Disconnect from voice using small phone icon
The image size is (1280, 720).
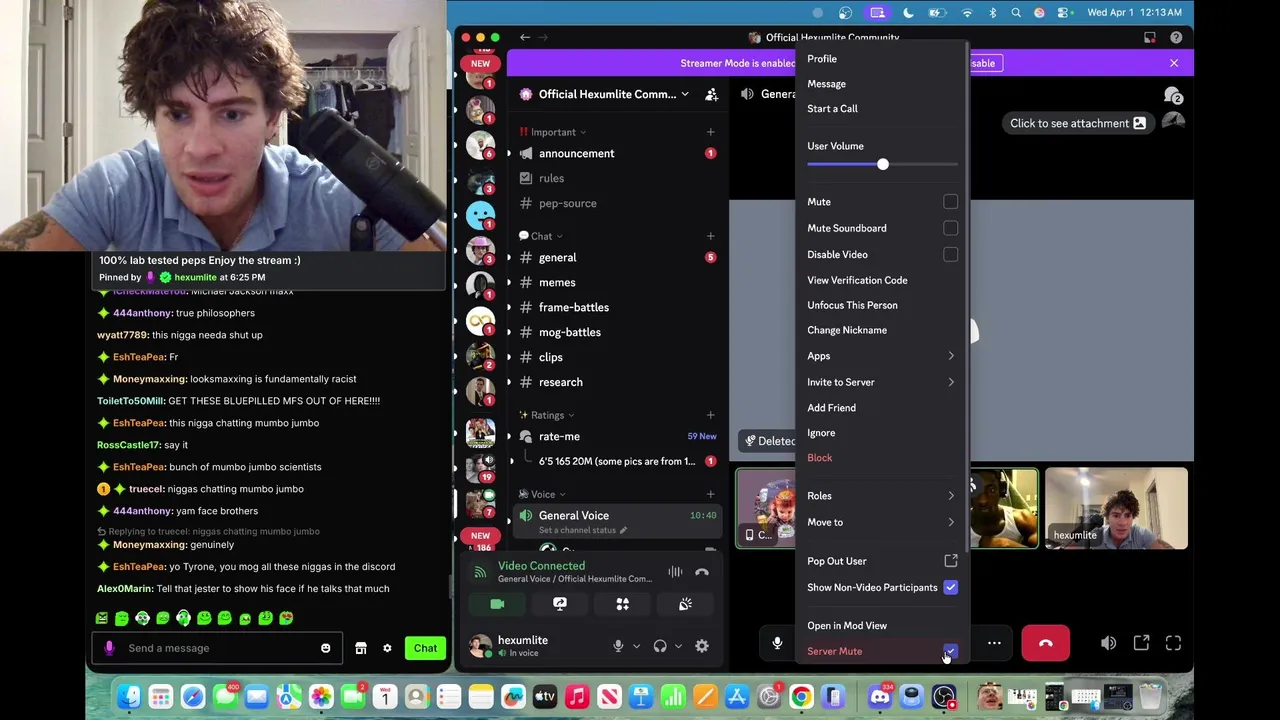(x=702, y=572)
